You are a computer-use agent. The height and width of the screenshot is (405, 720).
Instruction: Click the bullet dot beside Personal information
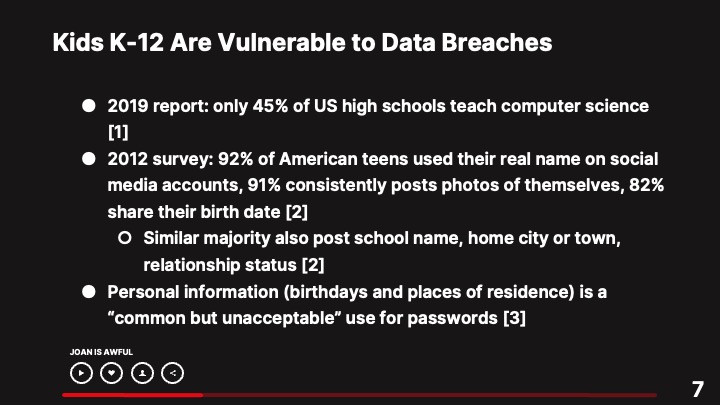(88, 292)
